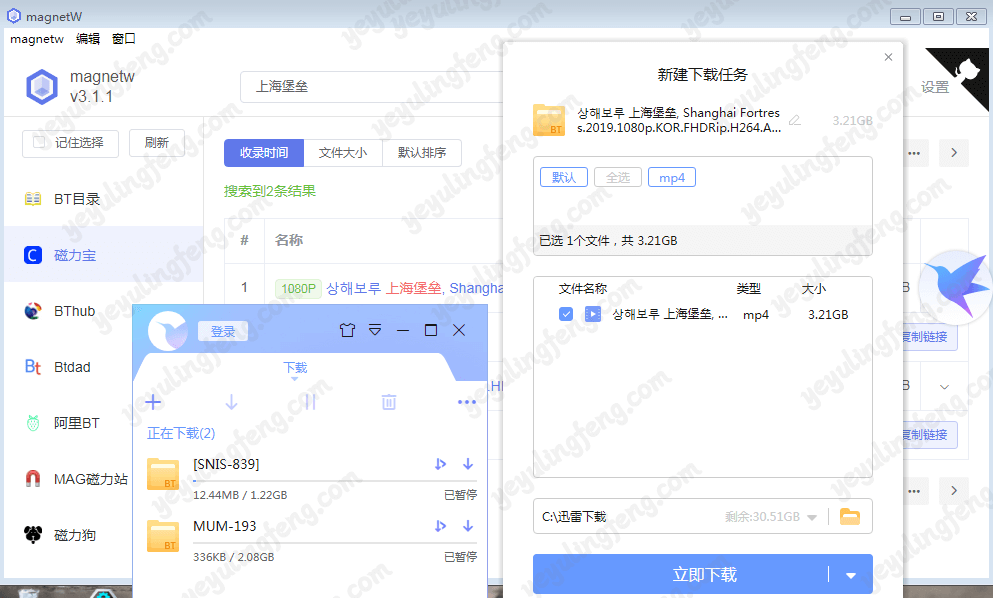Click pause icon in Xunlei toolbar
Screen dimensions: 993x598
click(x=310, y=402)
